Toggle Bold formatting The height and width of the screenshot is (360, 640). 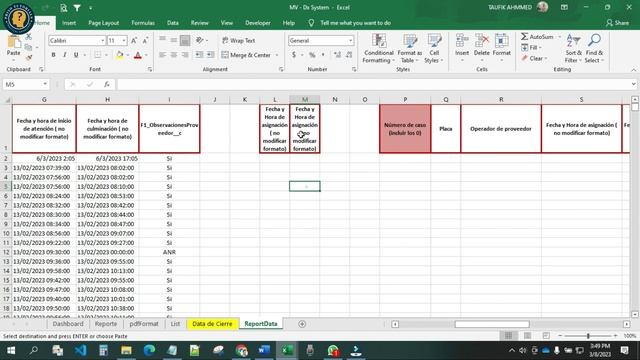(53, 55)
